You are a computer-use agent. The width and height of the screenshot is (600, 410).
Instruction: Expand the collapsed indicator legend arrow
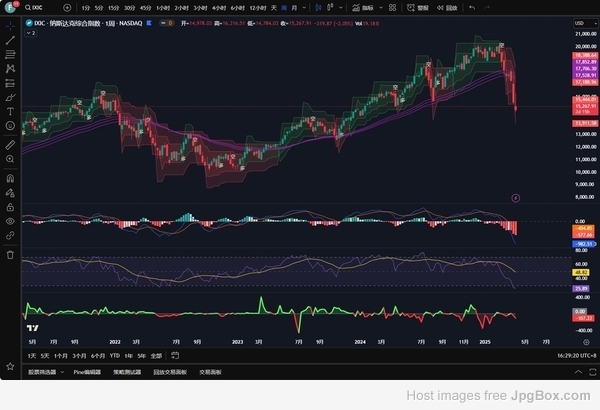click(29, 33)
